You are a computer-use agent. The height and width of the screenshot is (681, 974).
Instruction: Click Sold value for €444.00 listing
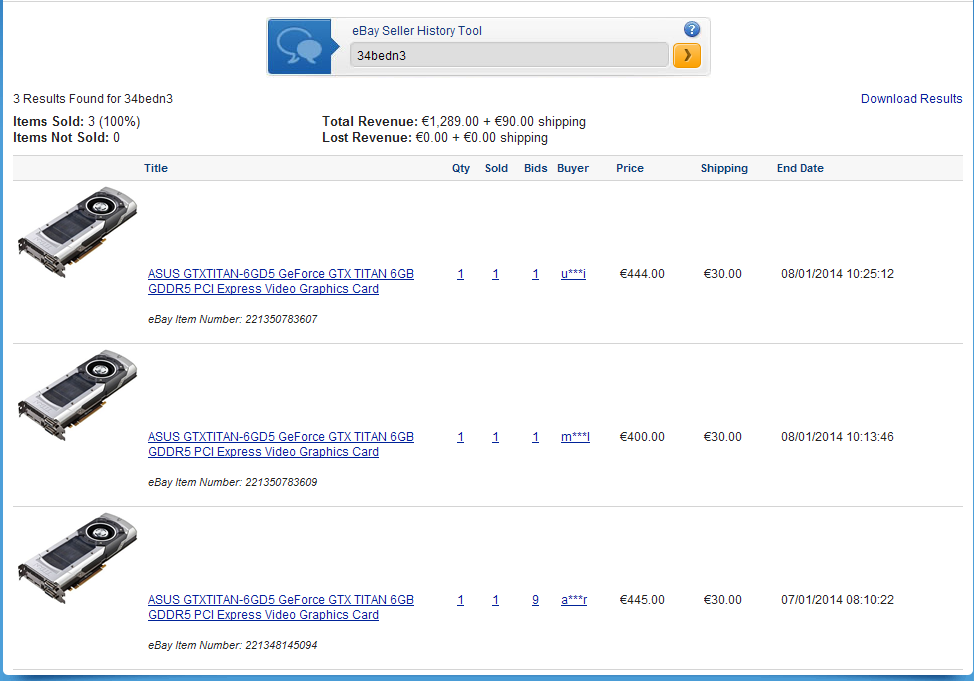[x=495, y=274]
